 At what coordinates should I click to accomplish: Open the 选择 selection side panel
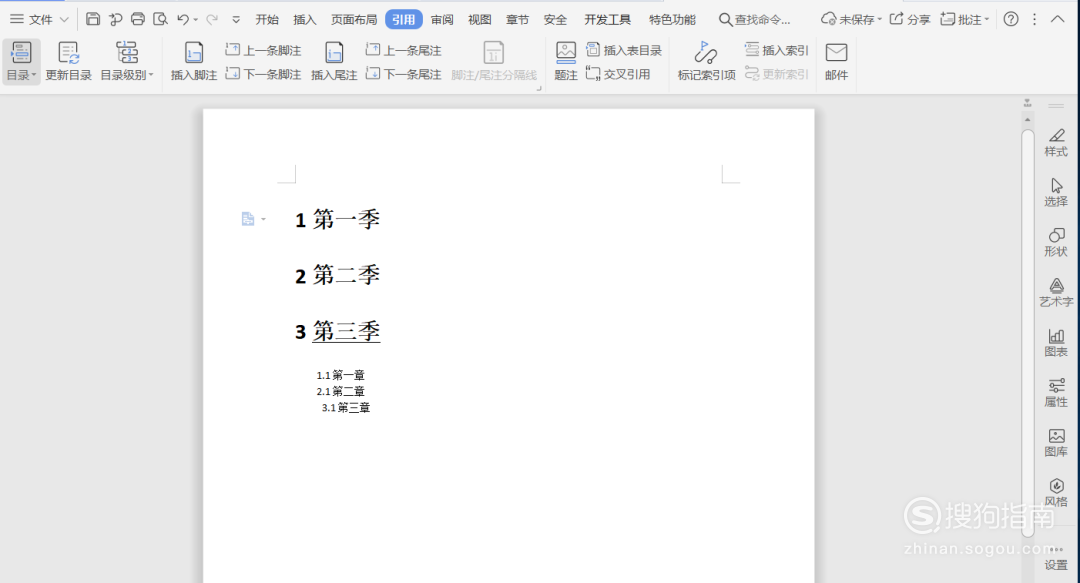click(x=1056, y=192)
